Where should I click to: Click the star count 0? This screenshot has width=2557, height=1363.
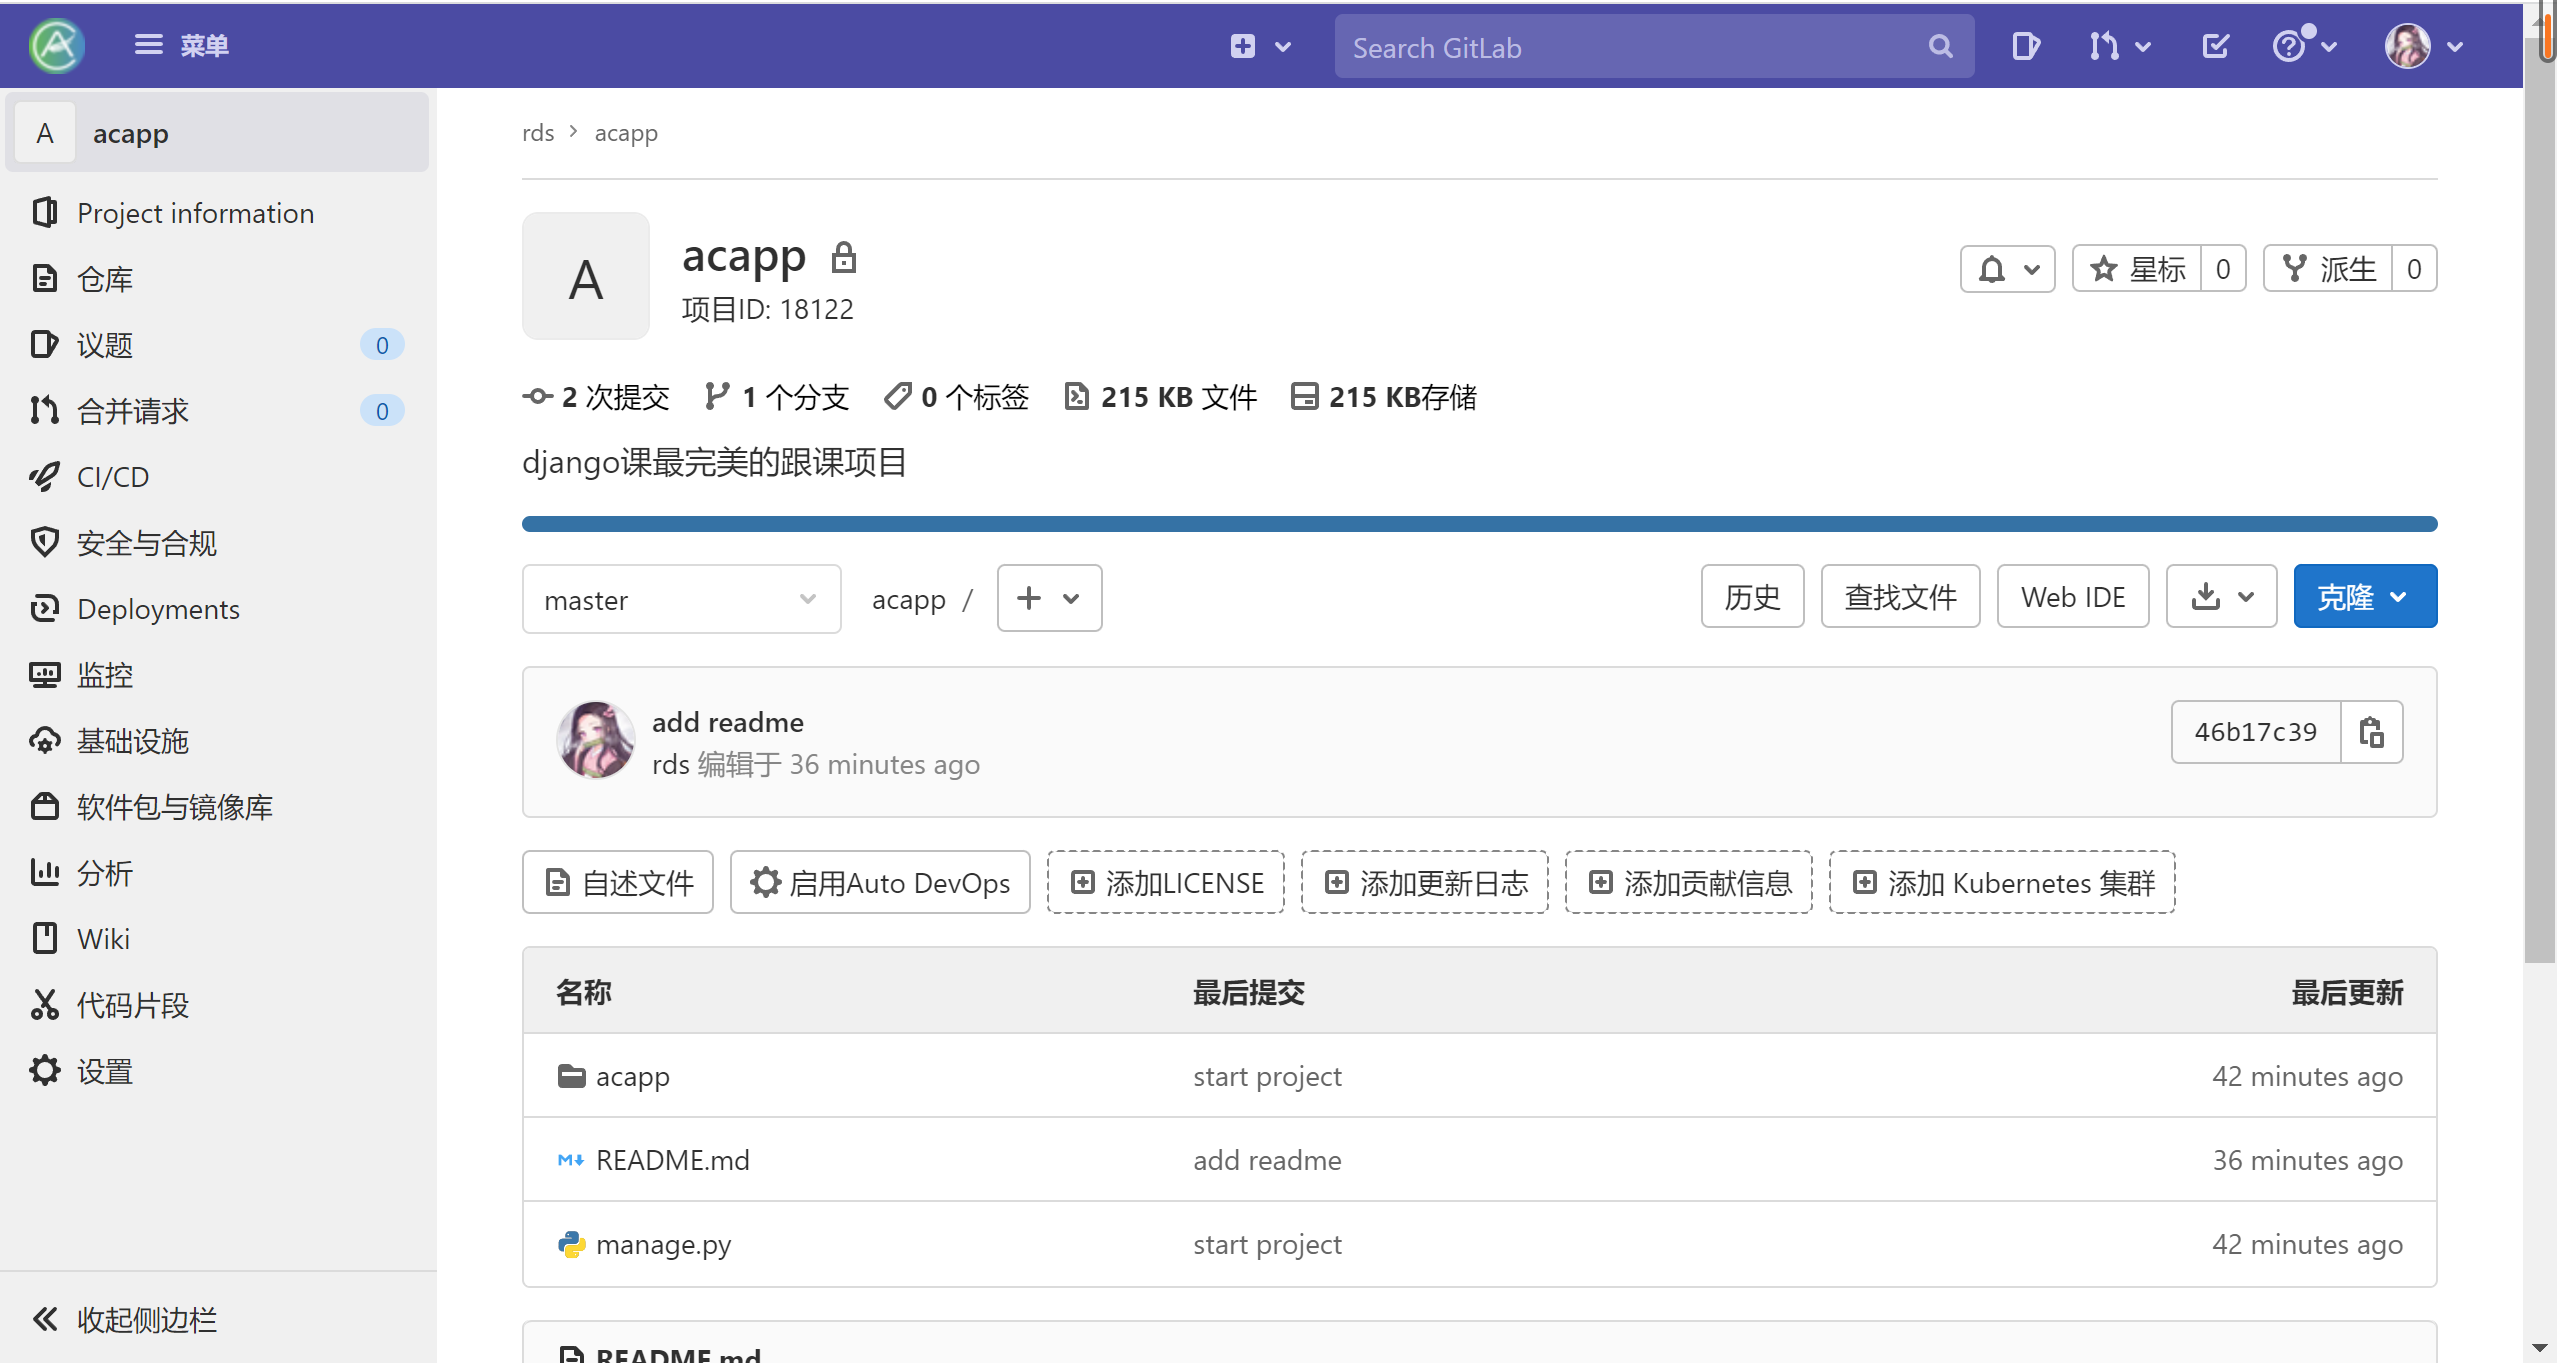pyautogui.click(x=2223, y=269)
